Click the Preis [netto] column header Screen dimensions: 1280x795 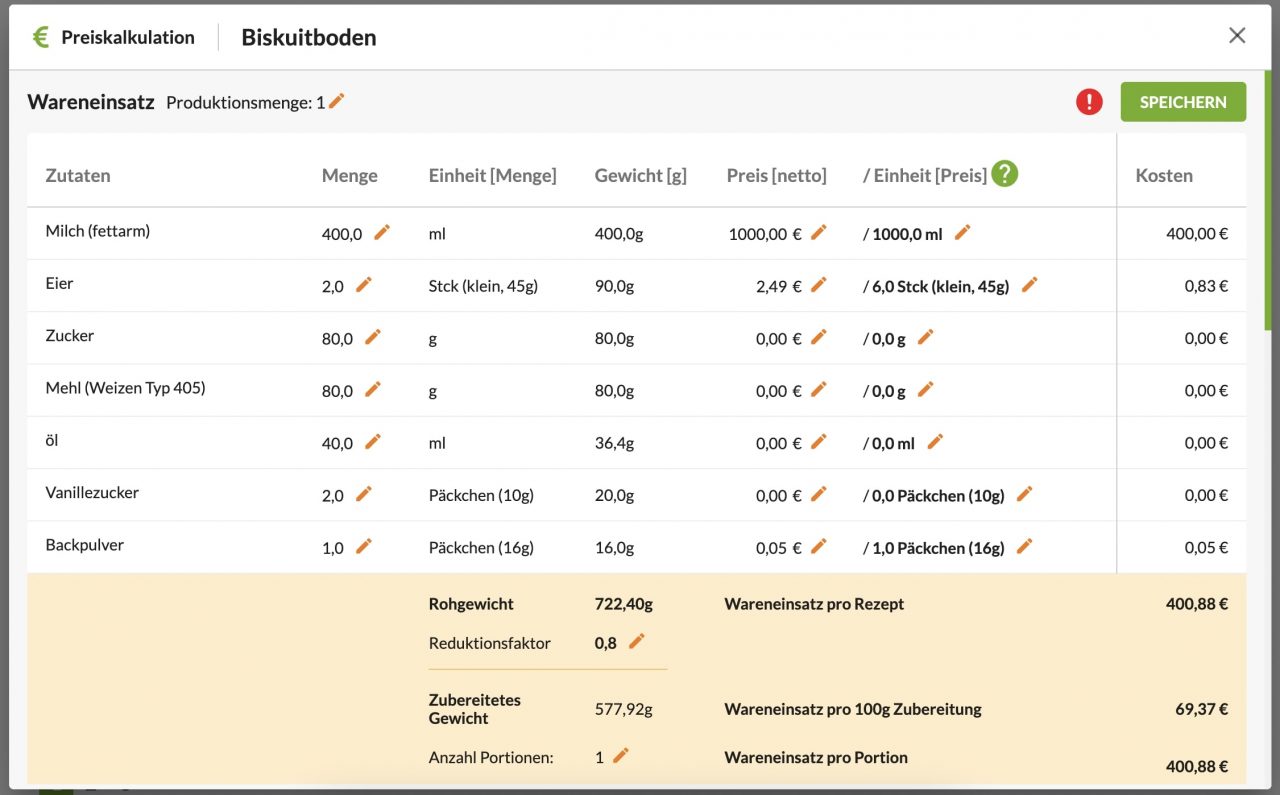pos(777,175)
